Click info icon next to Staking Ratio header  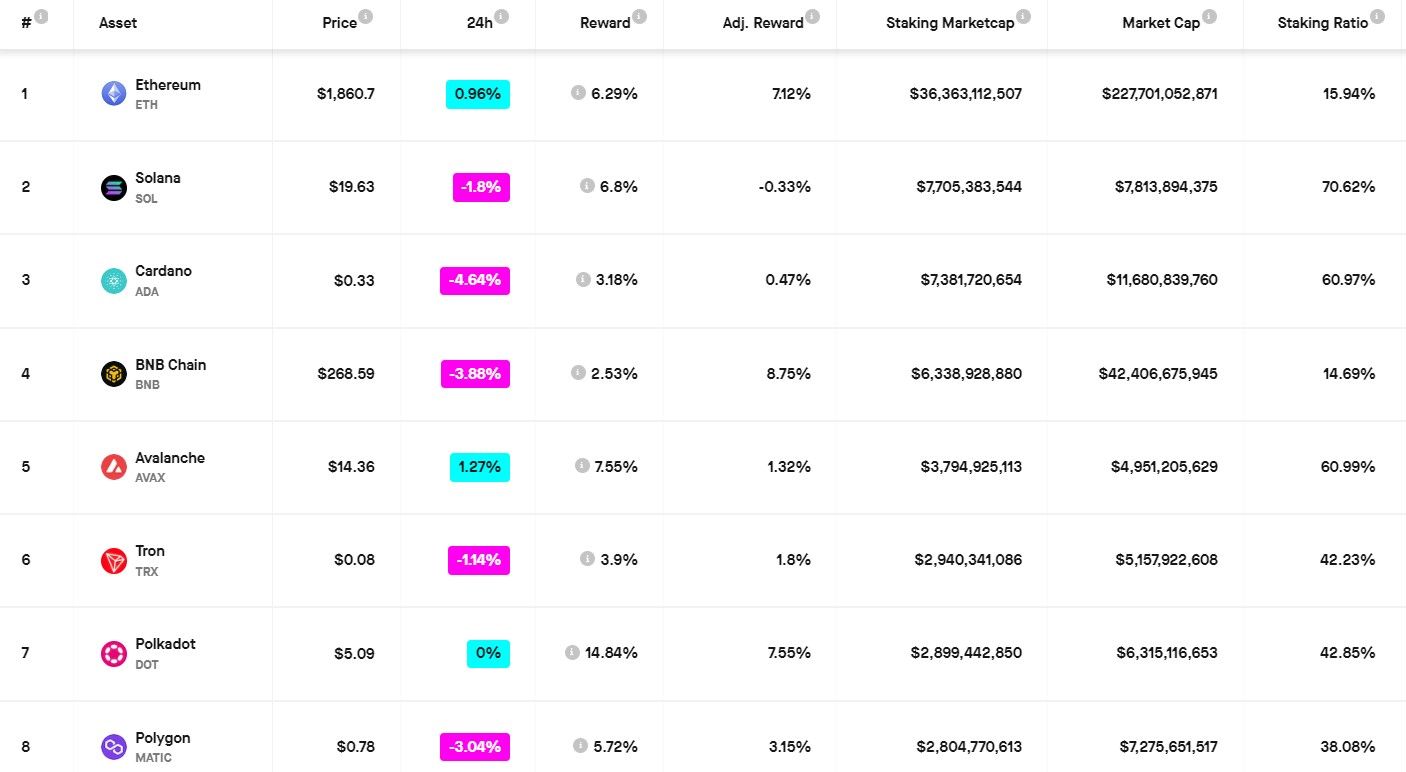click(1378, 16)
